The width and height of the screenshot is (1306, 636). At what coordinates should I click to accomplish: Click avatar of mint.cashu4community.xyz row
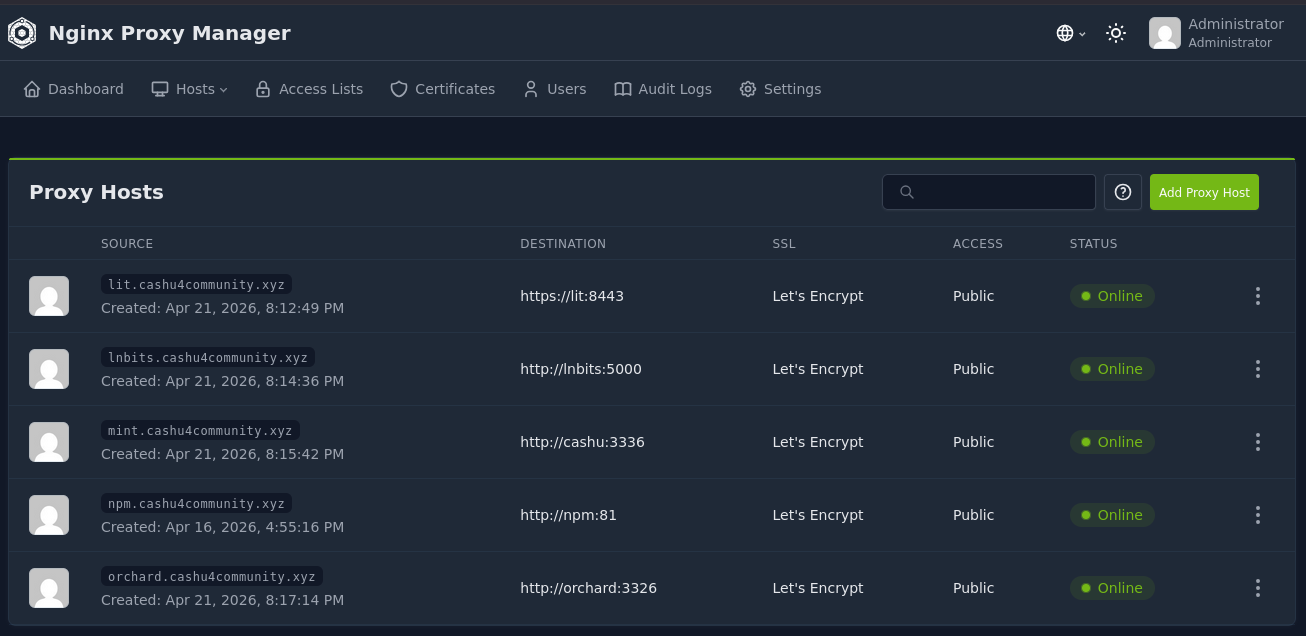pos(49,442)
